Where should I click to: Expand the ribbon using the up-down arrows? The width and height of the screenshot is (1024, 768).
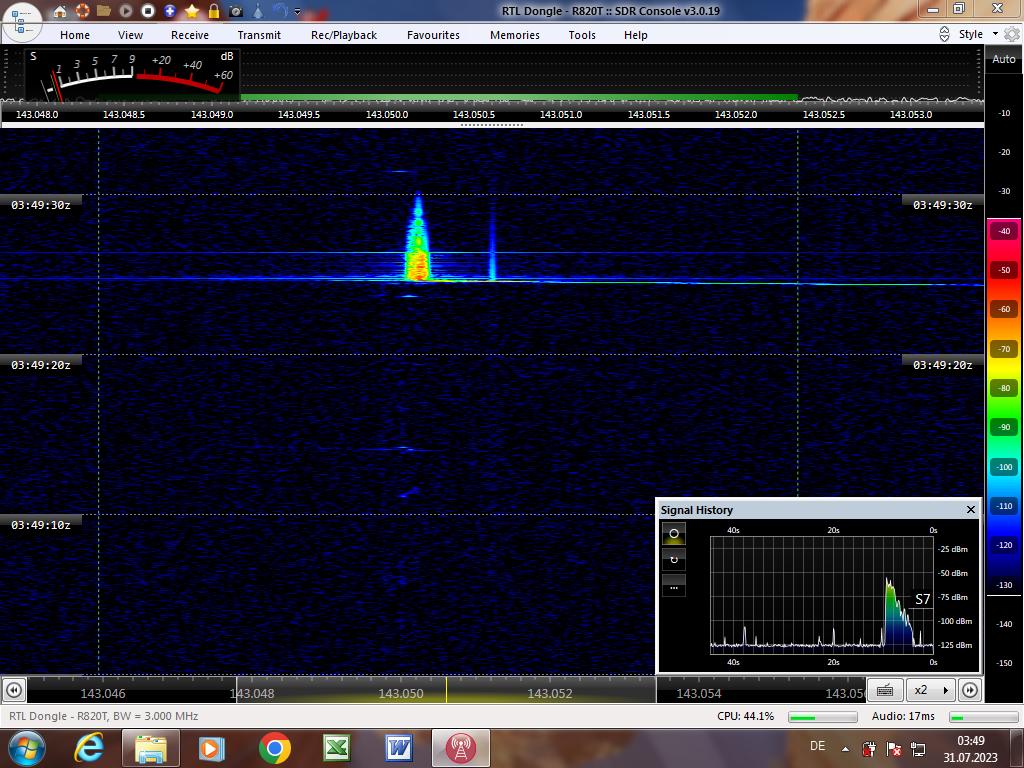pos(944,34)
